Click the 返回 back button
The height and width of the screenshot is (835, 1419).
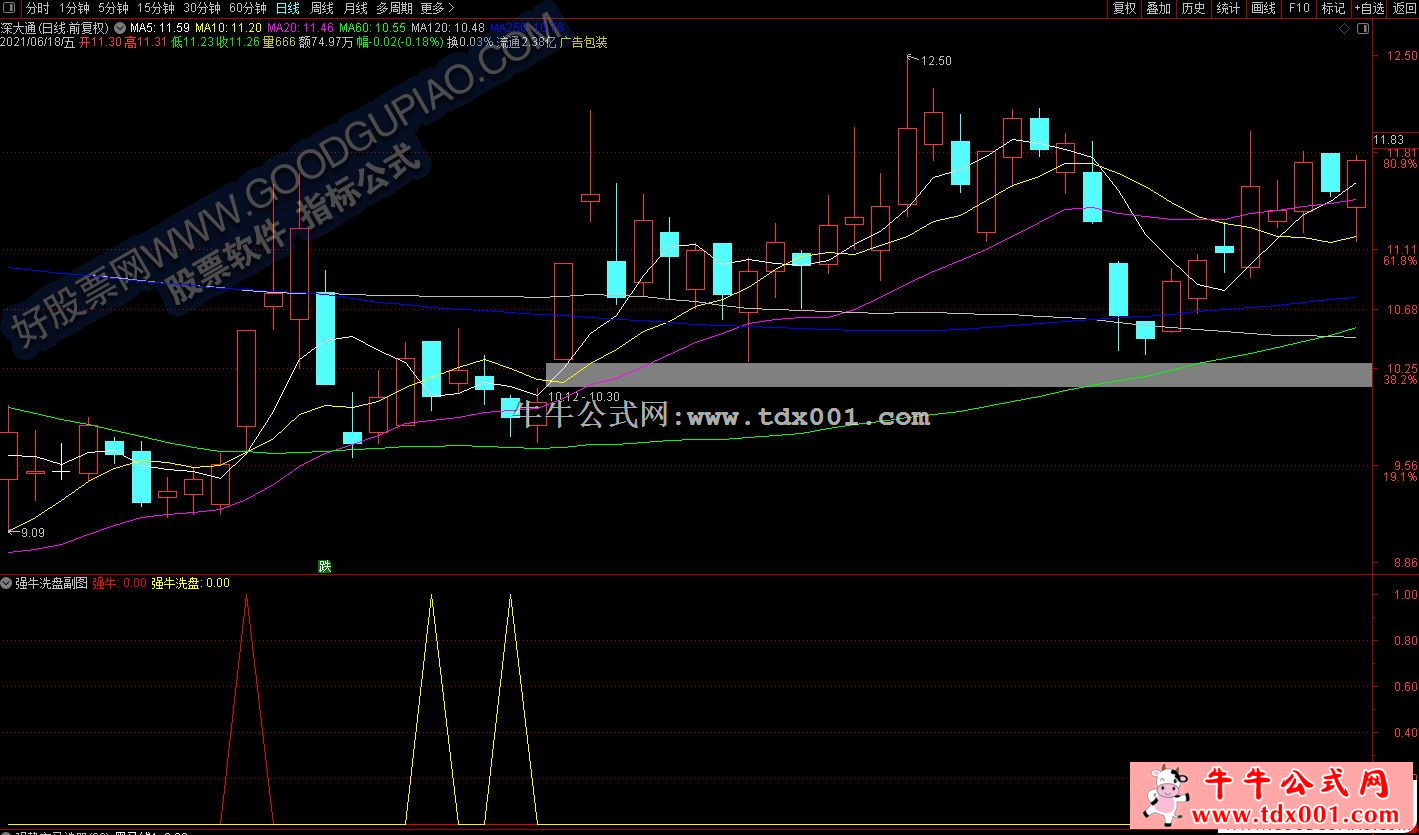[1404, 8]
